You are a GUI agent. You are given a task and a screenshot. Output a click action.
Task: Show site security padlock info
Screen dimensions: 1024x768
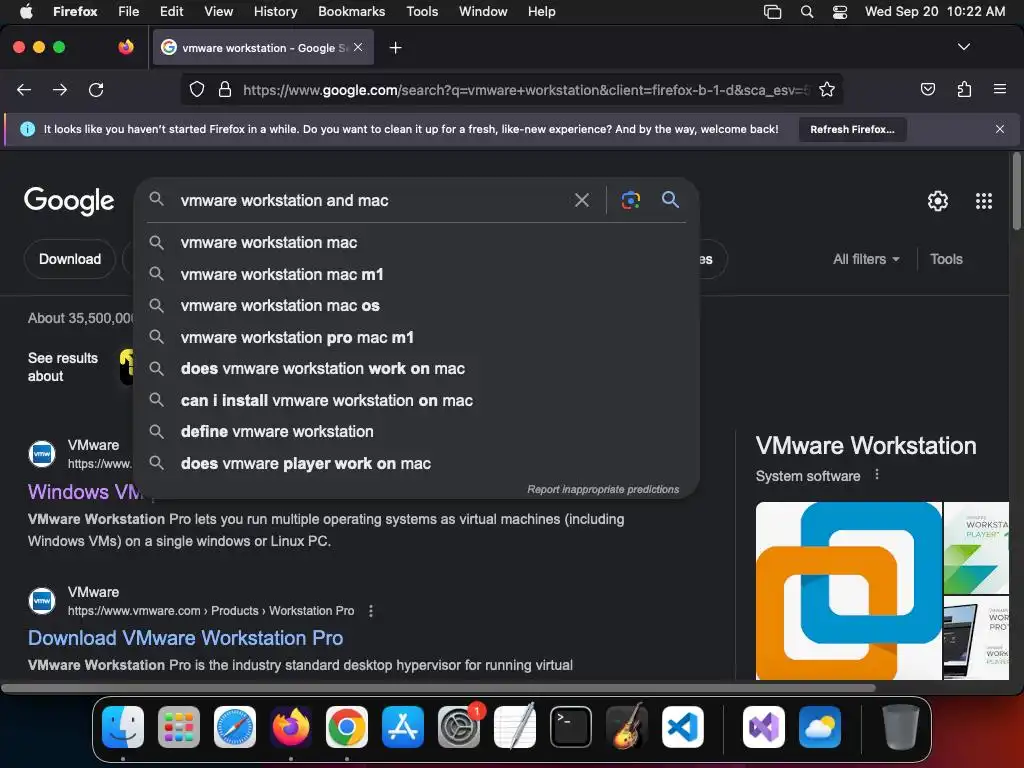point(225,89)
